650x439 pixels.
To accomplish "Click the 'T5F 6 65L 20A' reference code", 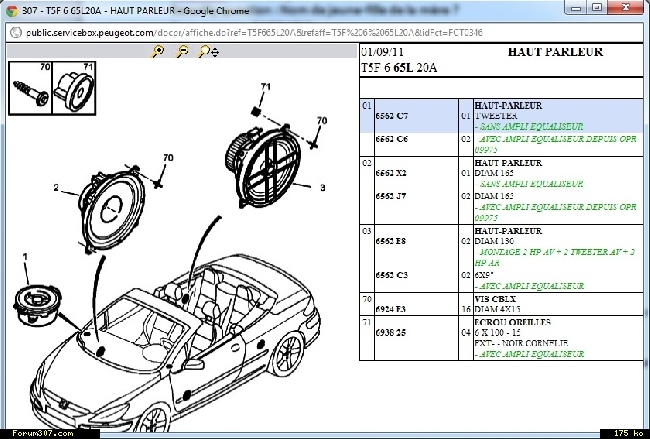I will 399,68.
